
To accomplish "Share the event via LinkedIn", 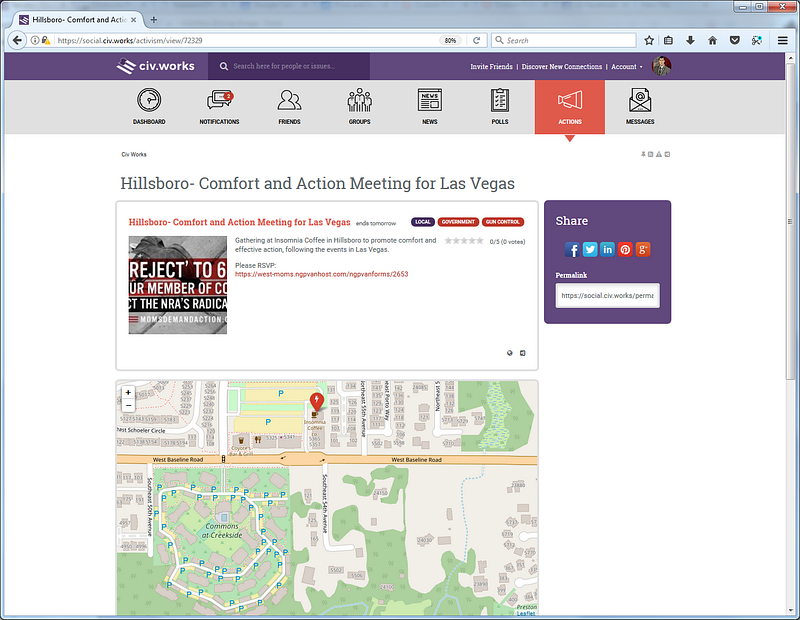I will click(x=607, y=249).
